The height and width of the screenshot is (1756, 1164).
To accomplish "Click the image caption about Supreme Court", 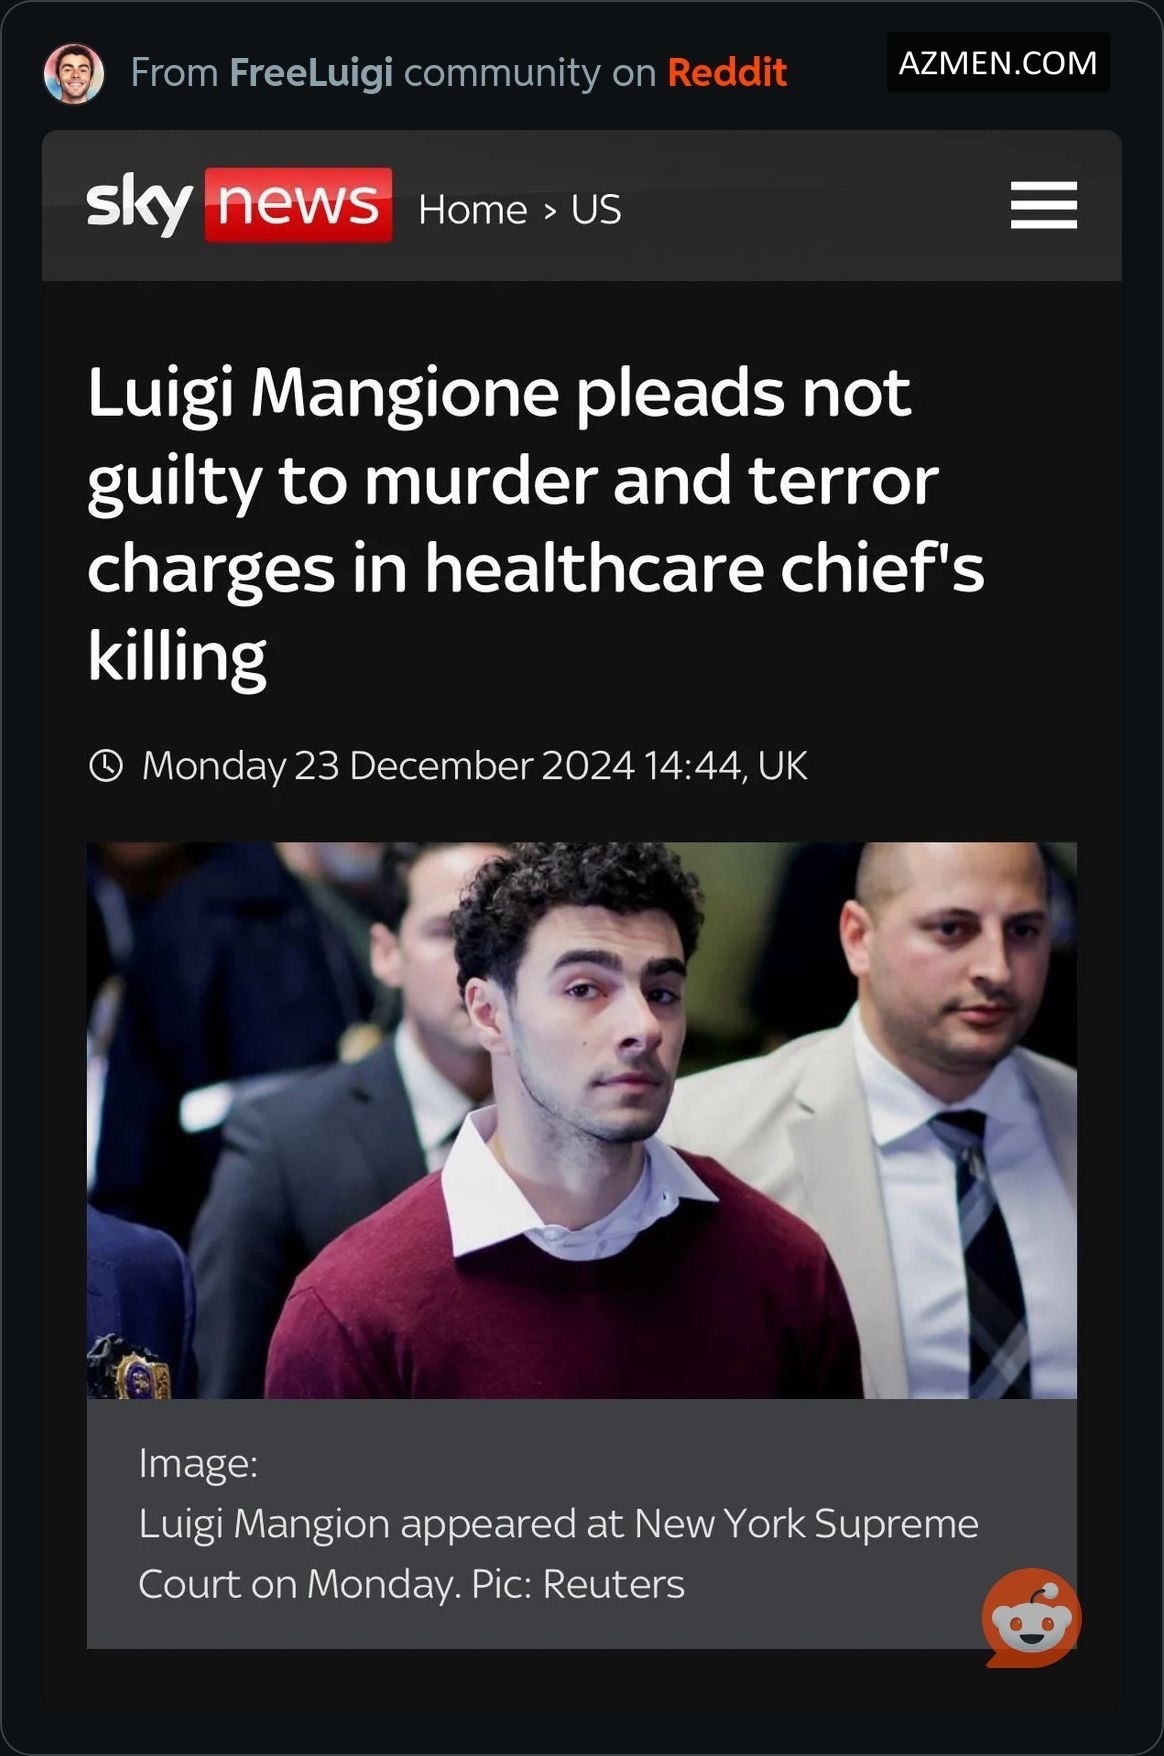I will click(x=558, y=1553).
